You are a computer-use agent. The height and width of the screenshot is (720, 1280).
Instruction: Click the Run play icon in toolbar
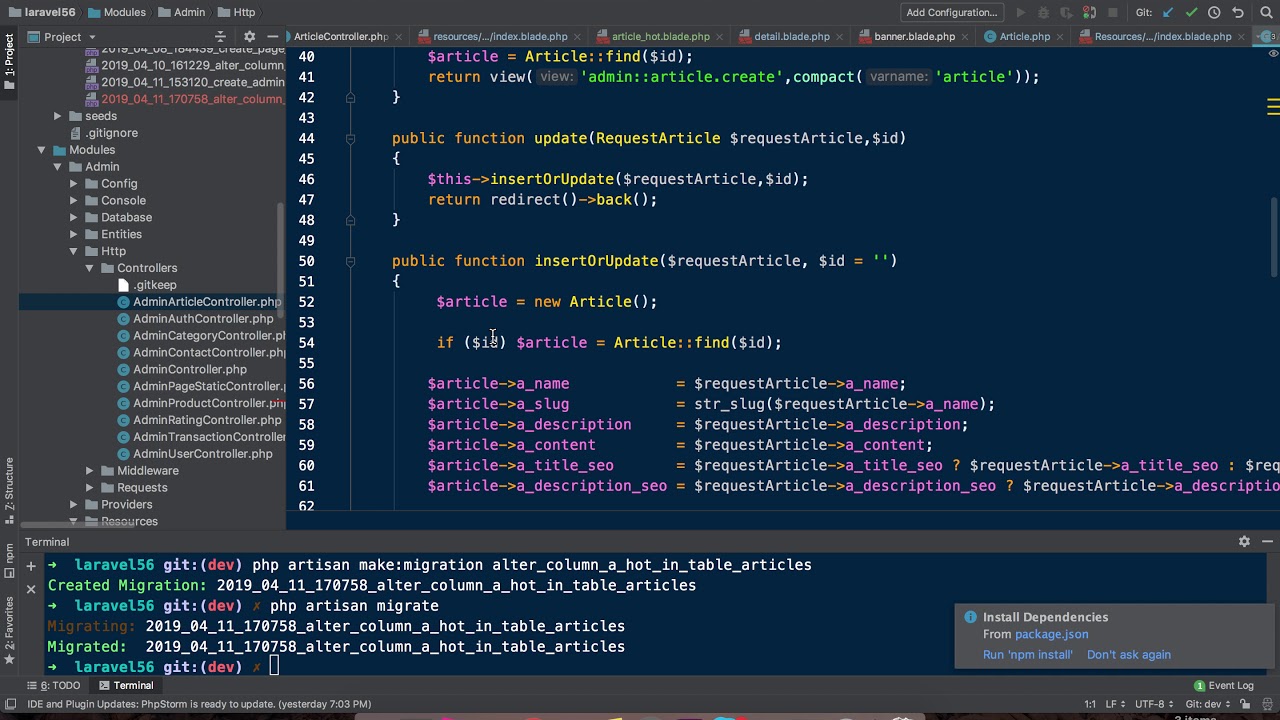(x=1020, y=13)
